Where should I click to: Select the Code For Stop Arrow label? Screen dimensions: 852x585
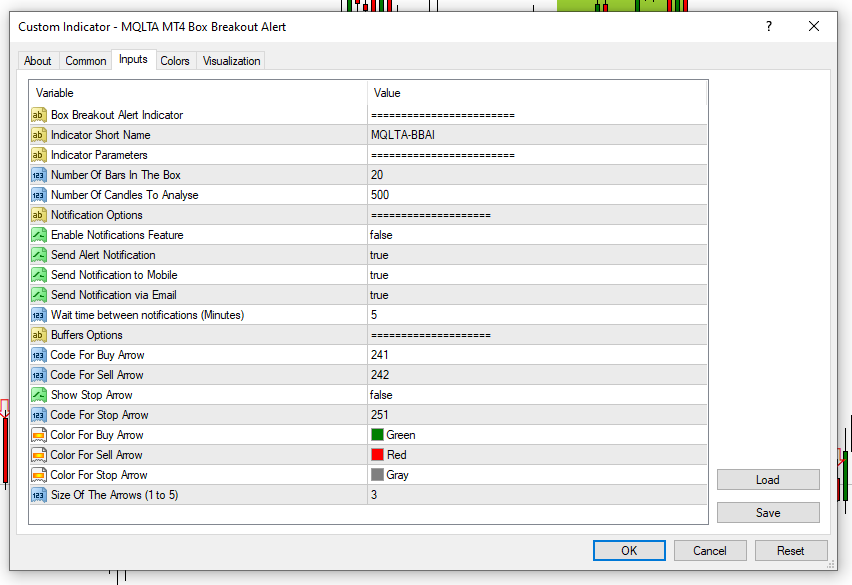(99, 415)
